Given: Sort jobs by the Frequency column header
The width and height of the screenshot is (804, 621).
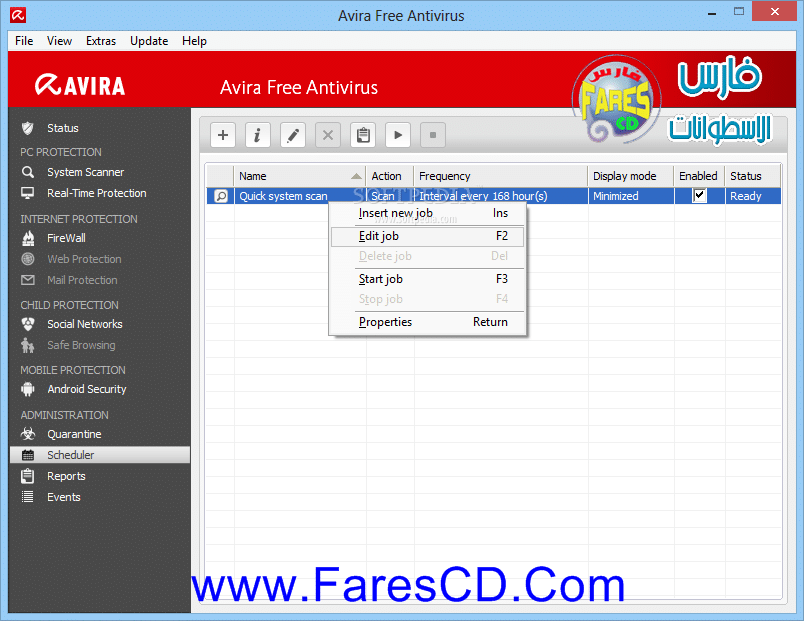Looking at the screenshot, I should coord(501,176).
